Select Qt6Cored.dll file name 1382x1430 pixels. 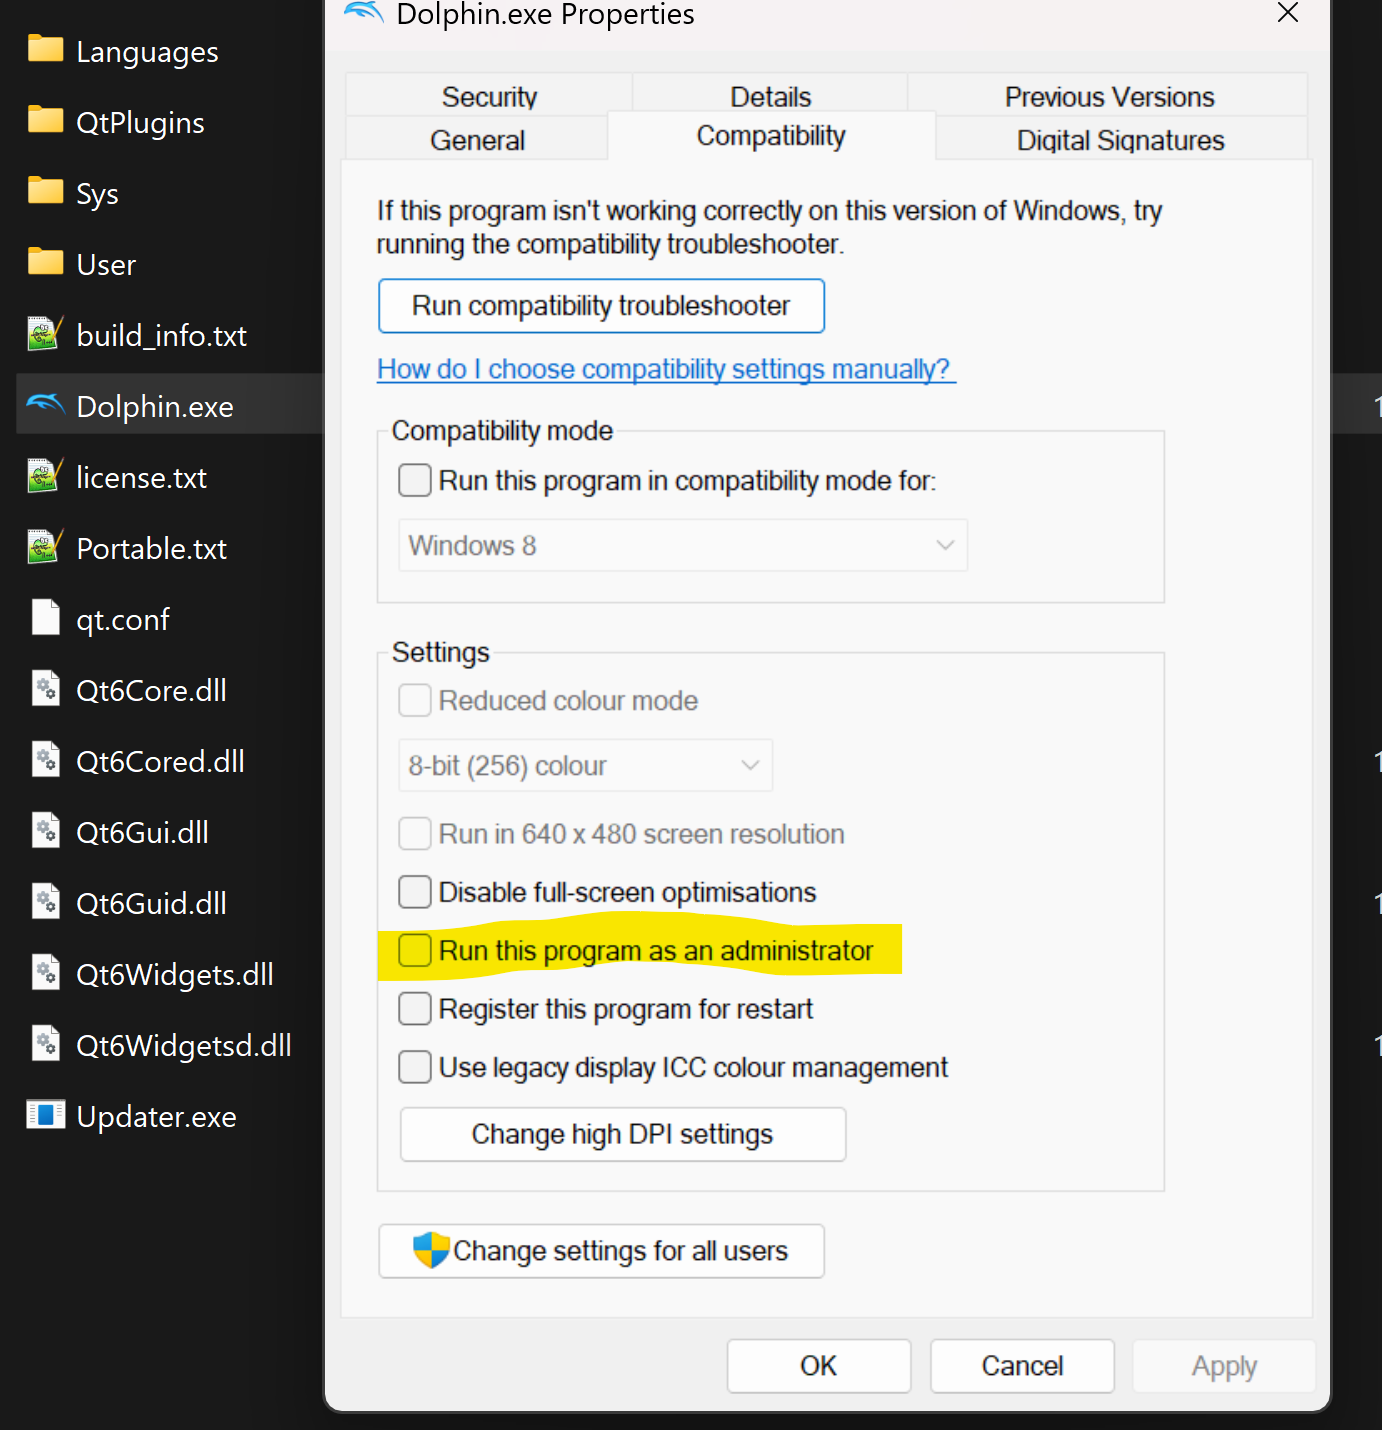160,761
